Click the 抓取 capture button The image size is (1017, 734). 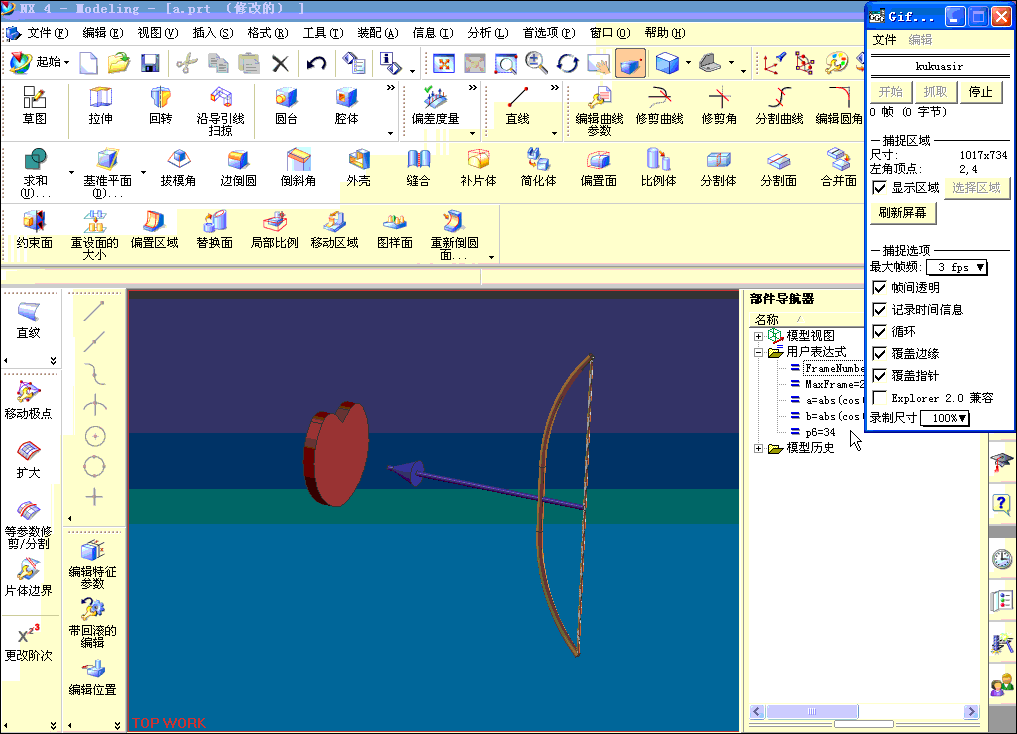tap(935, 92)
